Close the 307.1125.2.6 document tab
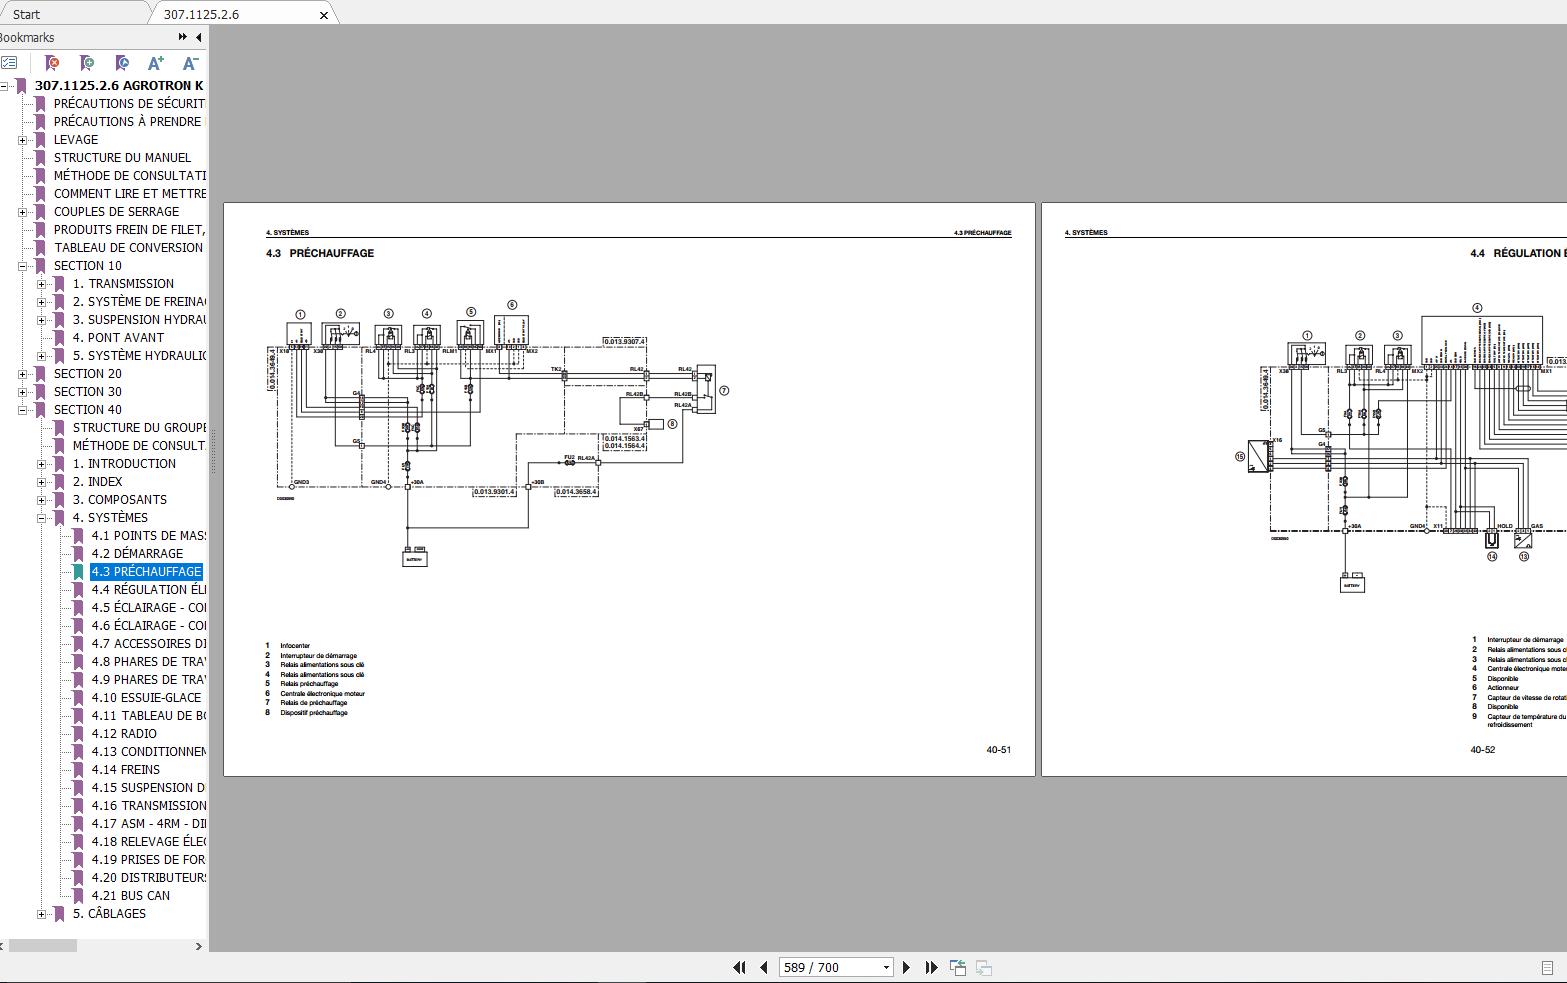The image size is (1567, 983). point(323,15)
